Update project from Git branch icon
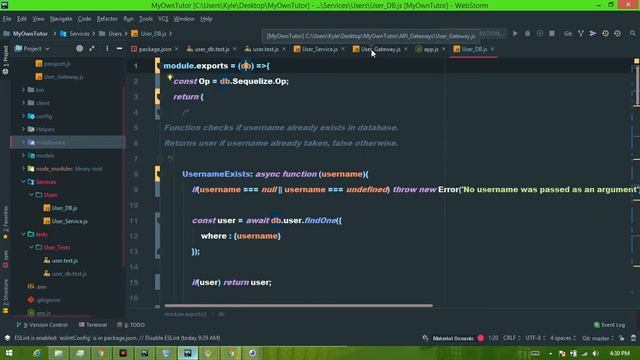Image resolution: width=640 pixels, height=360 pixels. [580, 33]
